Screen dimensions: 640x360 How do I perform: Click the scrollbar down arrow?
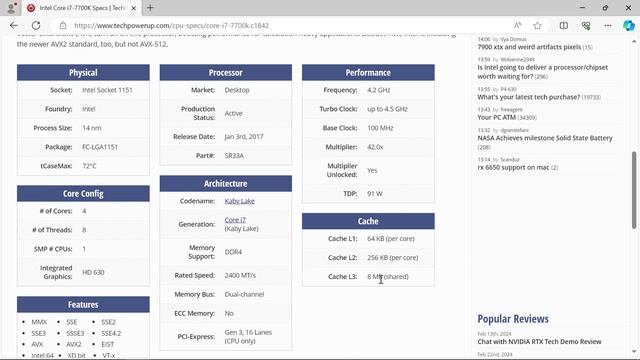click(634, 351)
